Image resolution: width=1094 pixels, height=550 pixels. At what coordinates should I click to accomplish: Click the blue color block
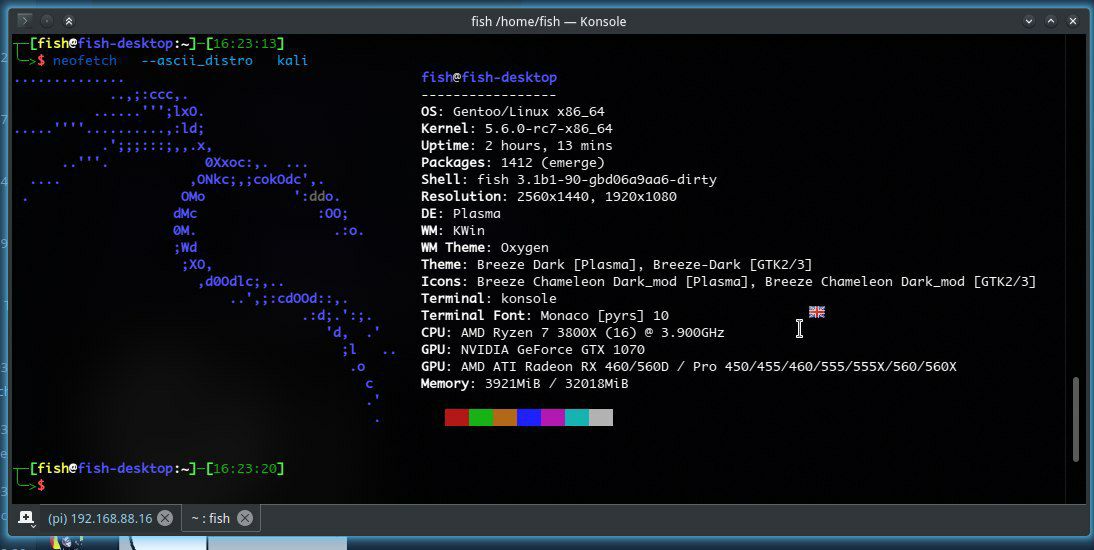(529, 417)
